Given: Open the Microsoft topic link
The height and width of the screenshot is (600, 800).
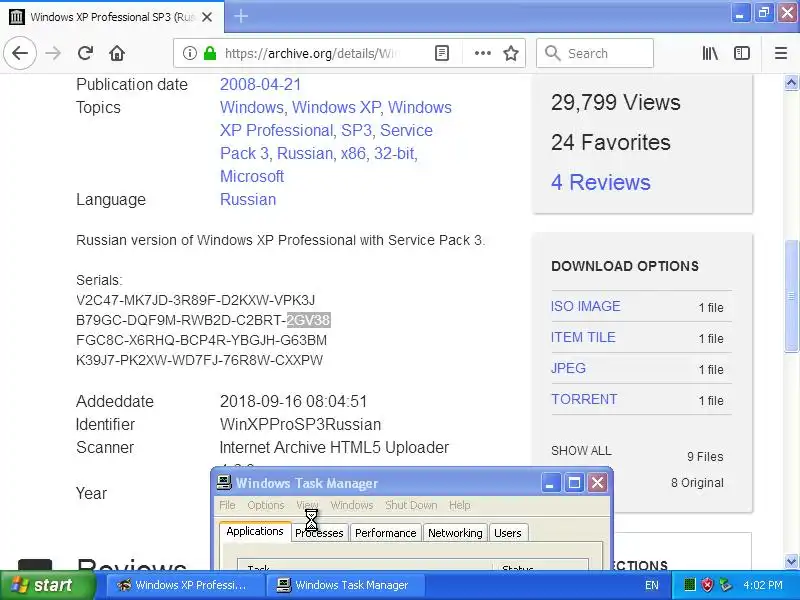Looking at the screenshot, I should [252, 176].
